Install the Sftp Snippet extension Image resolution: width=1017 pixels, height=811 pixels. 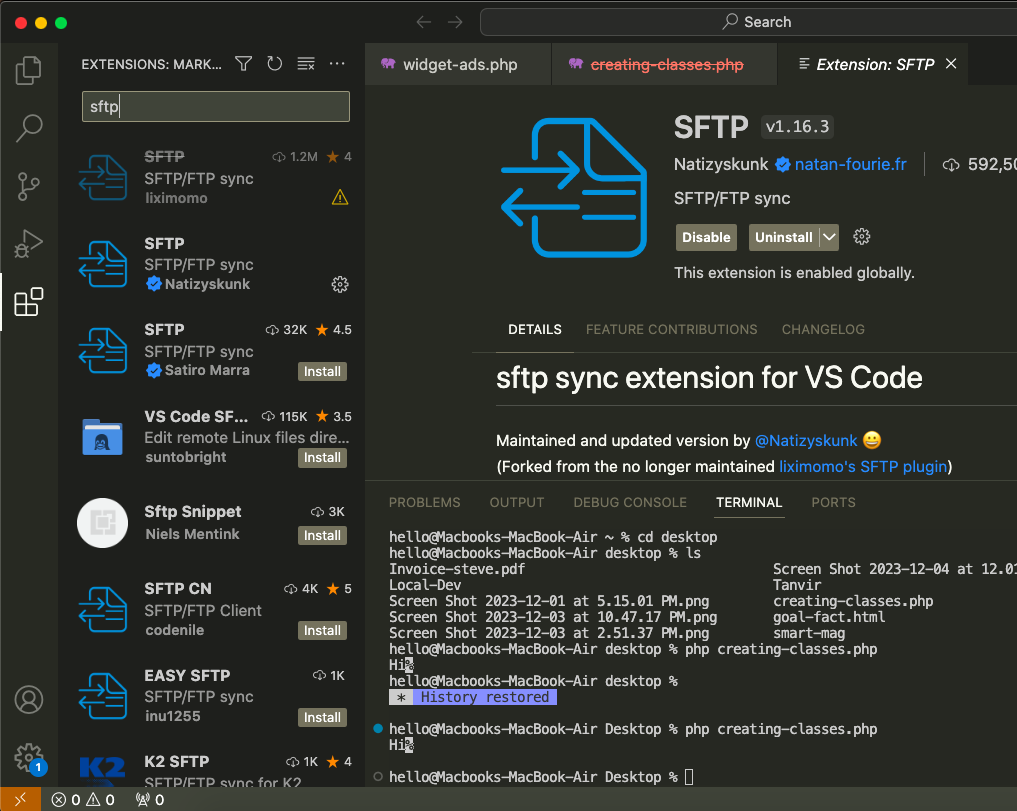point(322,535)
